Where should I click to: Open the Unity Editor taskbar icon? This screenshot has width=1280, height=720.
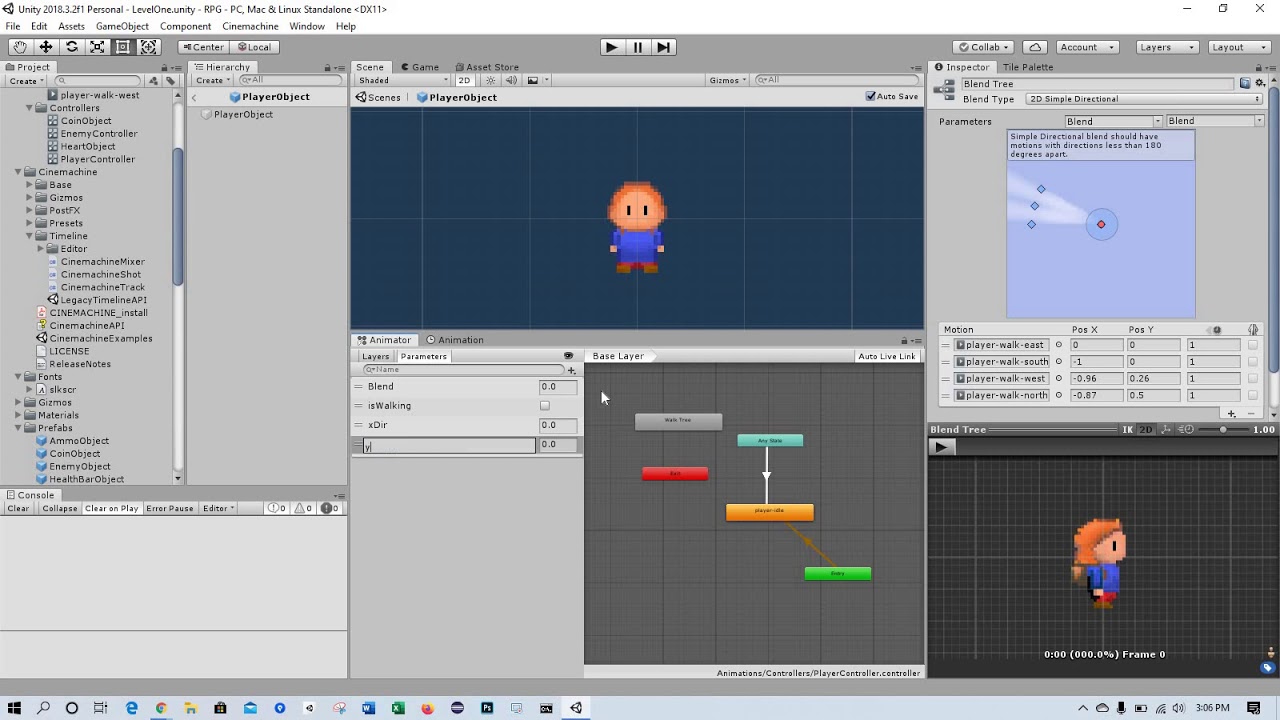tap(576, 708)
